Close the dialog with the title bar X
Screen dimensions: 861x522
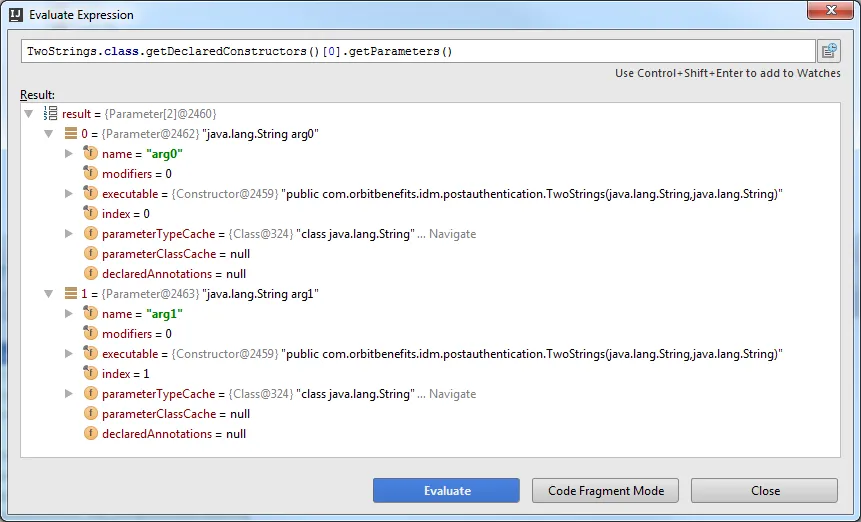[830, 10]
